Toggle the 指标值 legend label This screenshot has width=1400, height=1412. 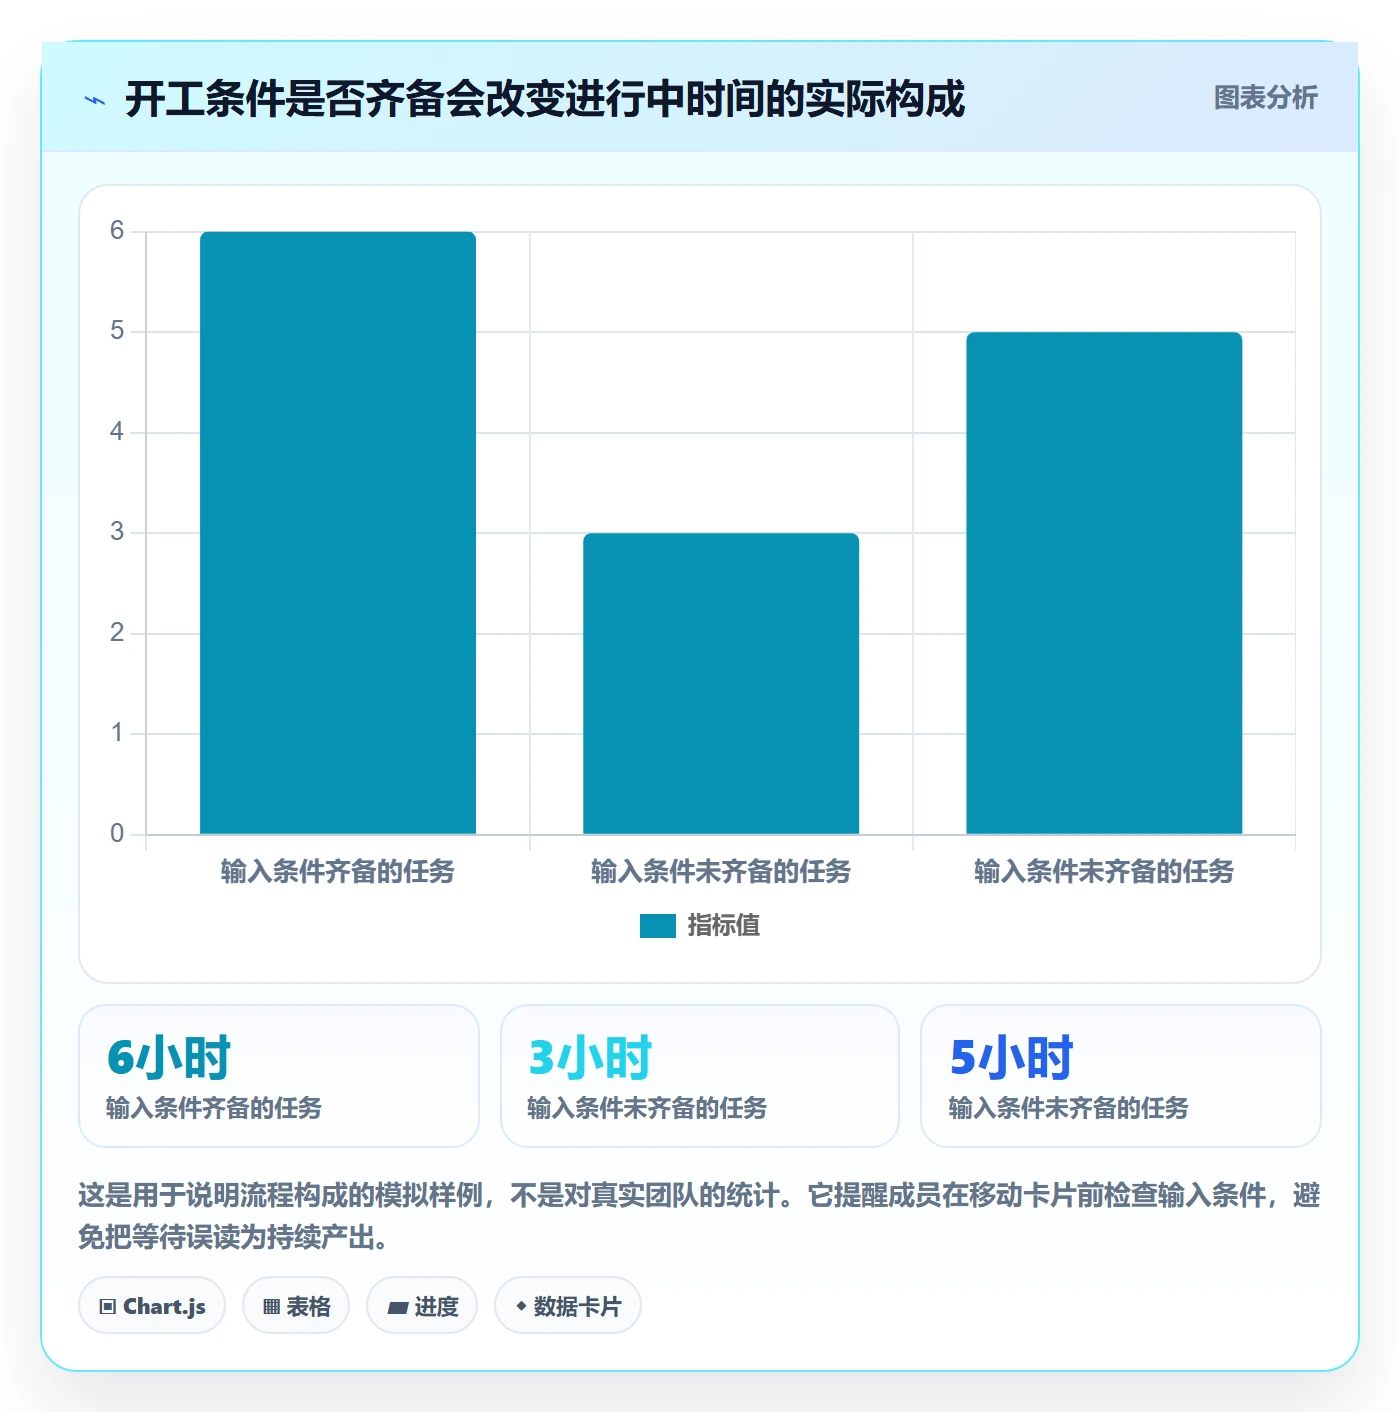pos(724,926)
